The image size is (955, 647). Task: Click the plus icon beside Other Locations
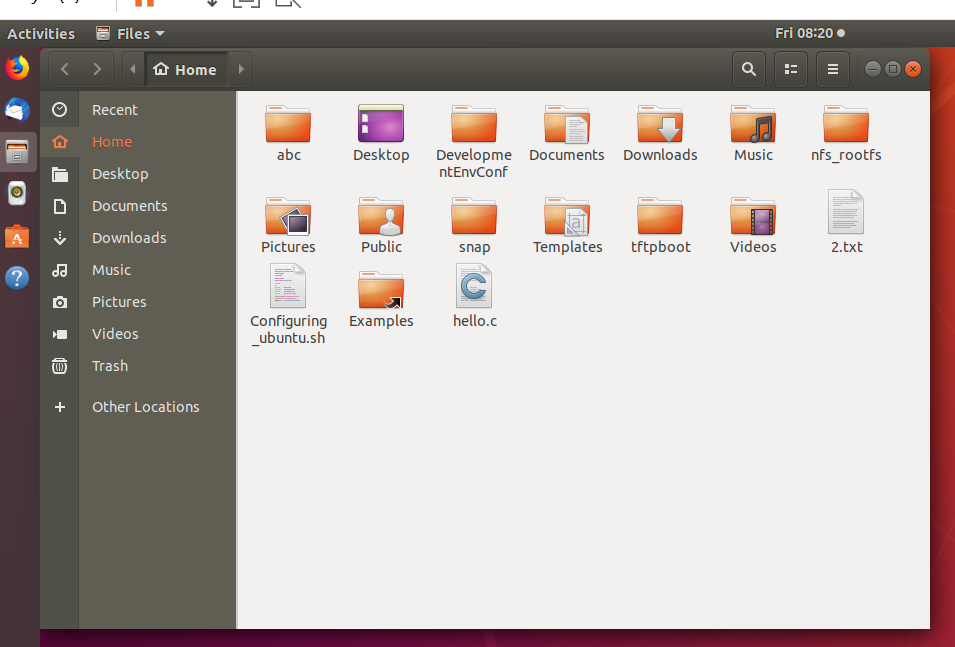60,407
